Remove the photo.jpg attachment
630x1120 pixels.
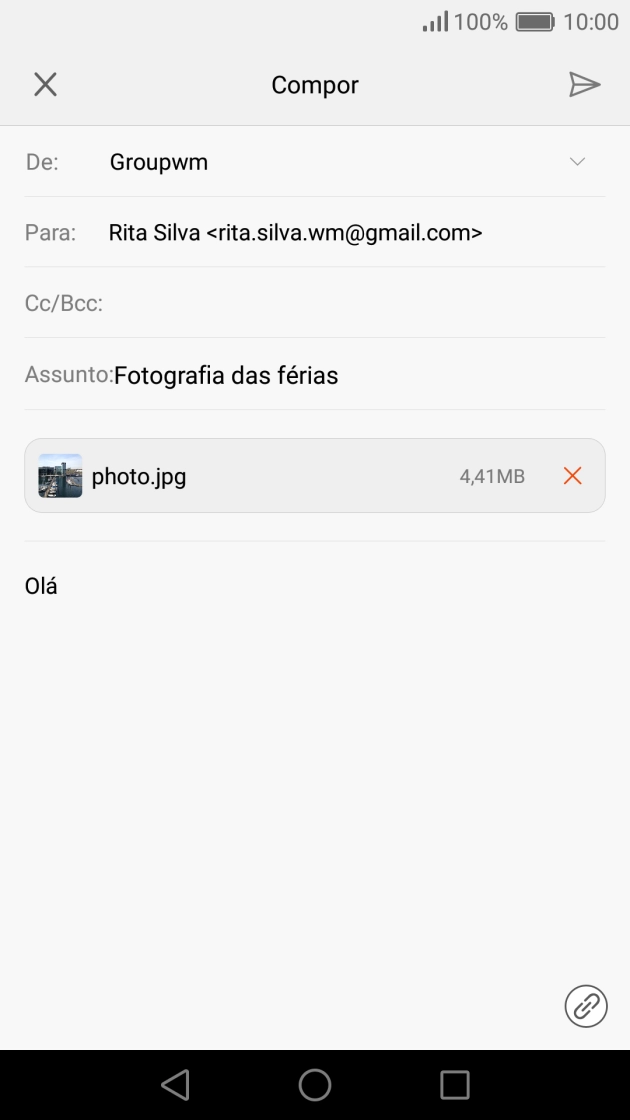click(572, 476)
